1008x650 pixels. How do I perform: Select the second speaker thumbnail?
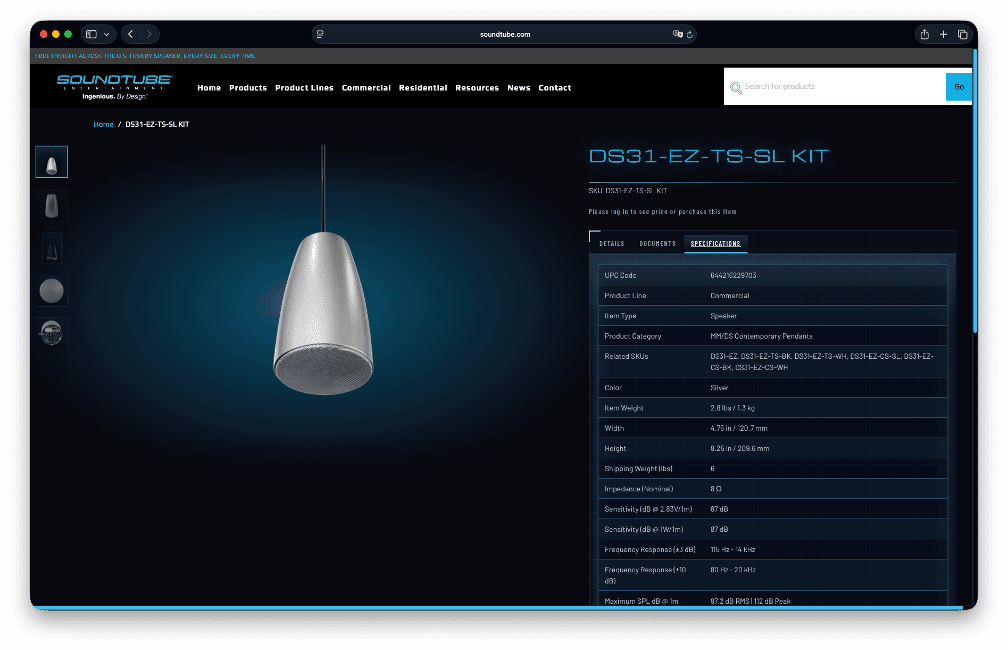coord(51,206)
